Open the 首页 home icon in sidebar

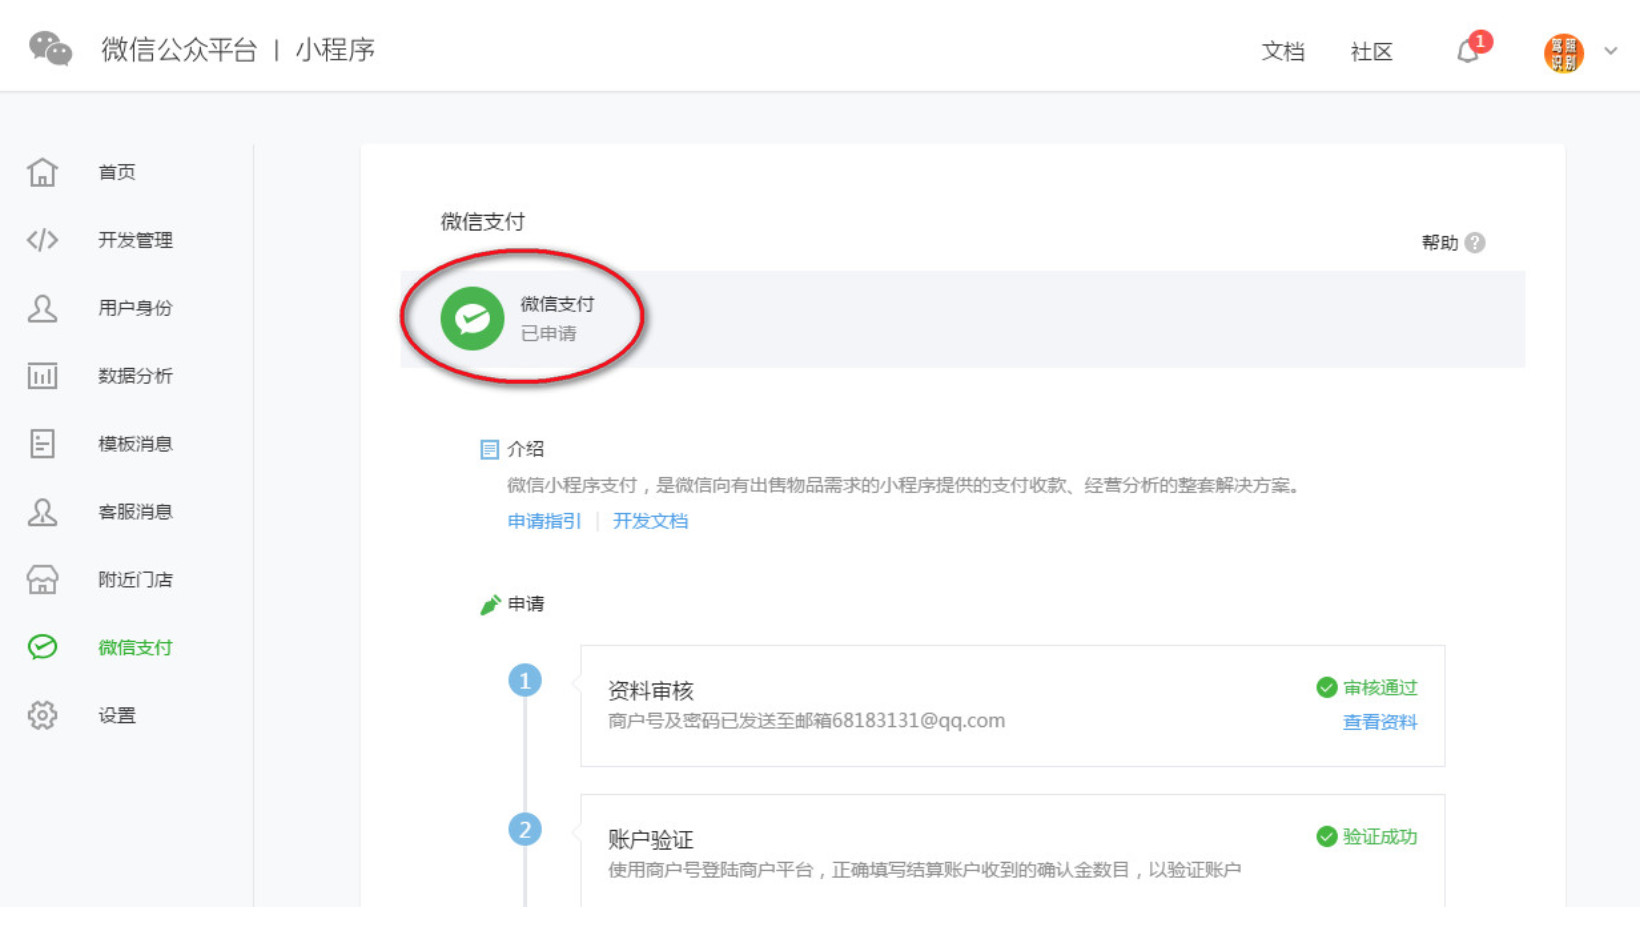tap(42, 172)
